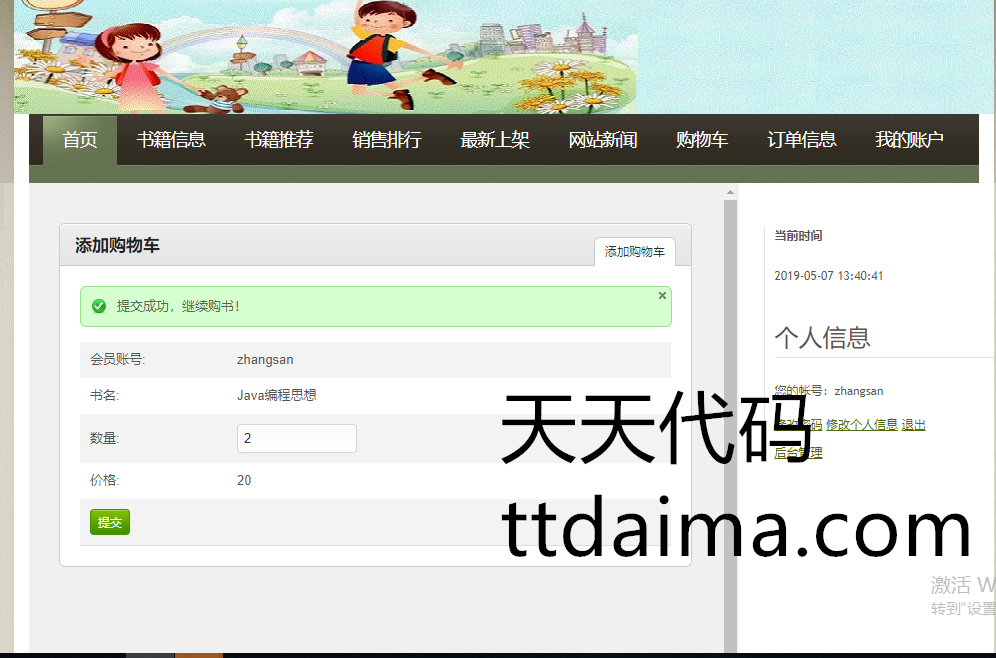This screenshot has height=658, width=996.
Task: Open the 网站新闻 news page
Action: pos(603,140)
